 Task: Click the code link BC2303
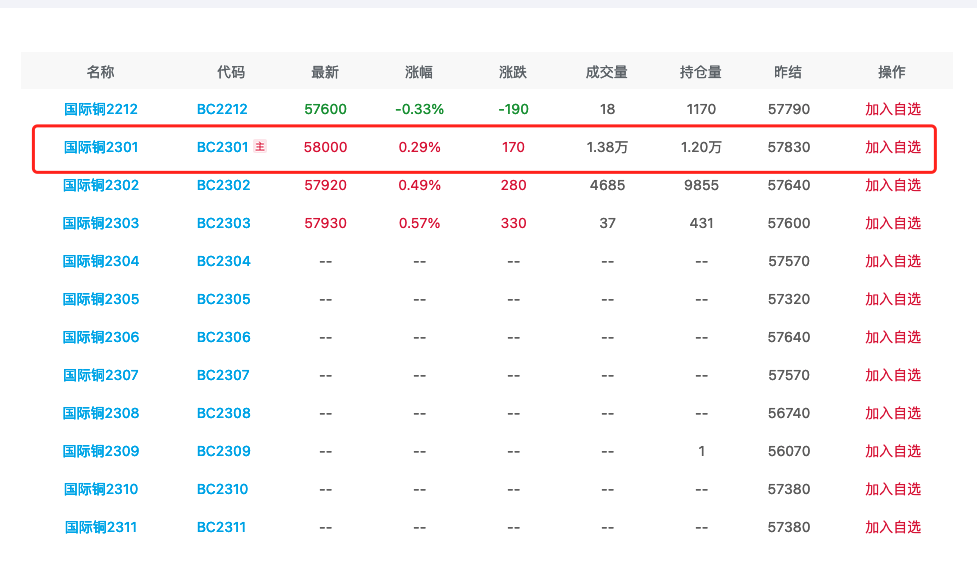click(224, 223)
